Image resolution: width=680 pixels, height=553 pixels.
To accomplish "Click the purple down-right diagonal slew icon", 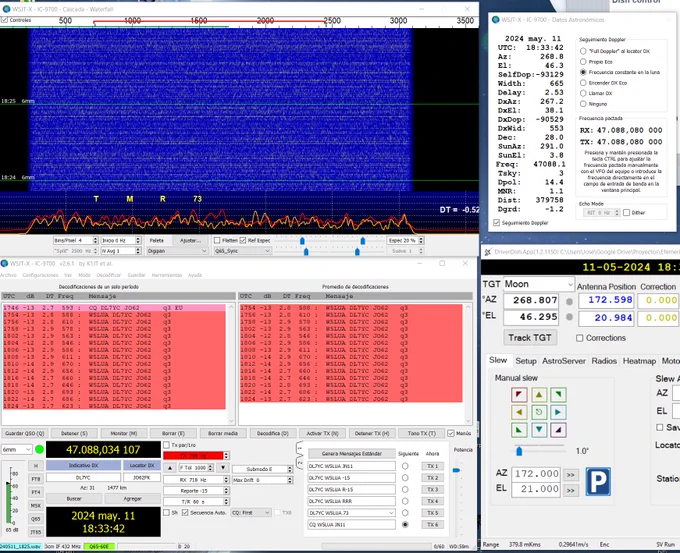I will click(x=558, y=429).
